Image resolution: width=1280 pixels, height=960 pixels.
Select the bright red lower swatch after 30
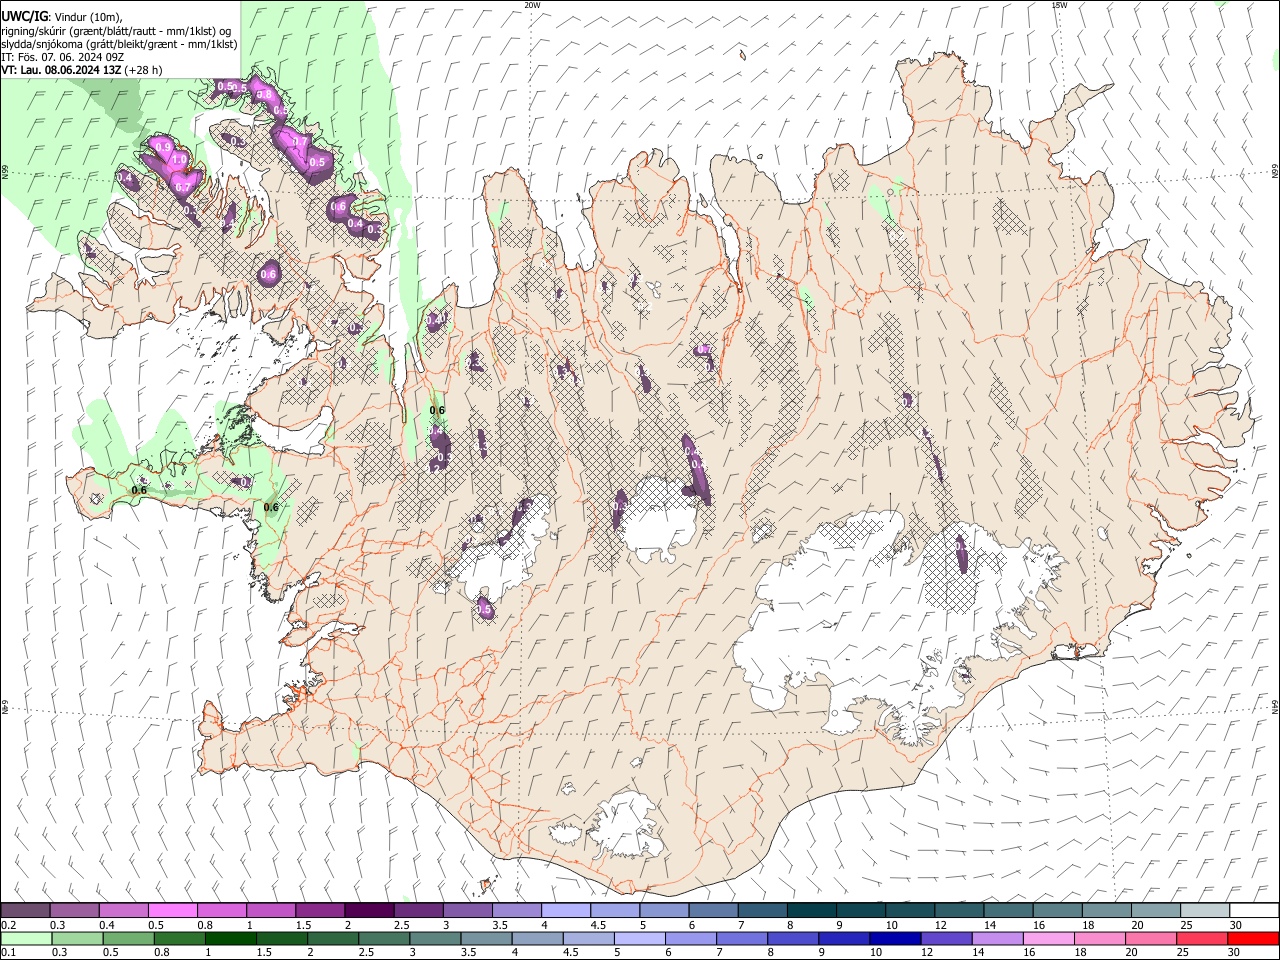point(1252,938)
